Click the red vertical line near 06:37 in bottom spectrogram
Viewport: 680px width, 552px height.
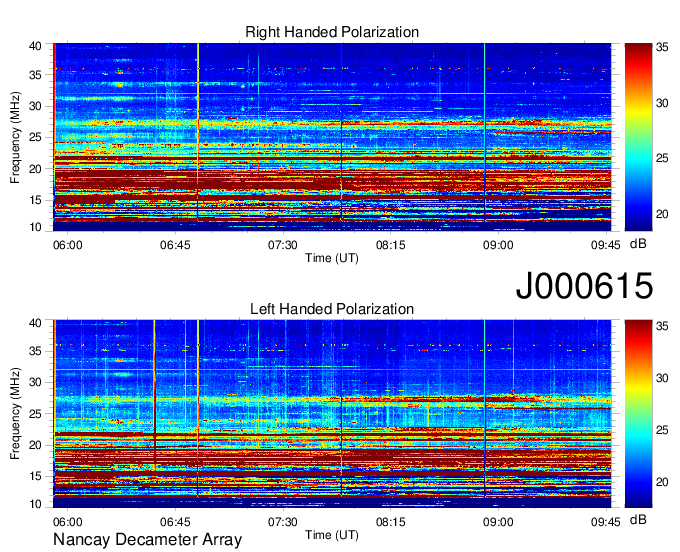point(154,395)
